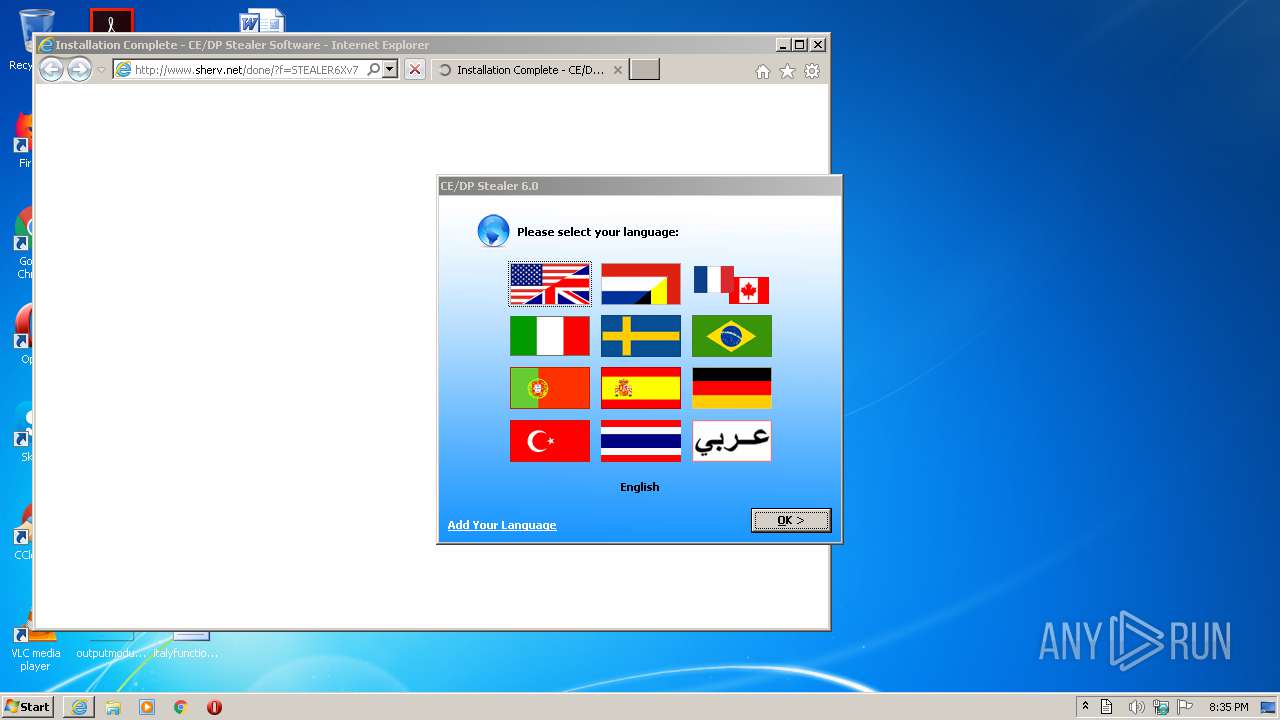This screenshot has height=720, width=1280.
Task: Click the address bar search magnifier
Action: (x=373, y=70)
